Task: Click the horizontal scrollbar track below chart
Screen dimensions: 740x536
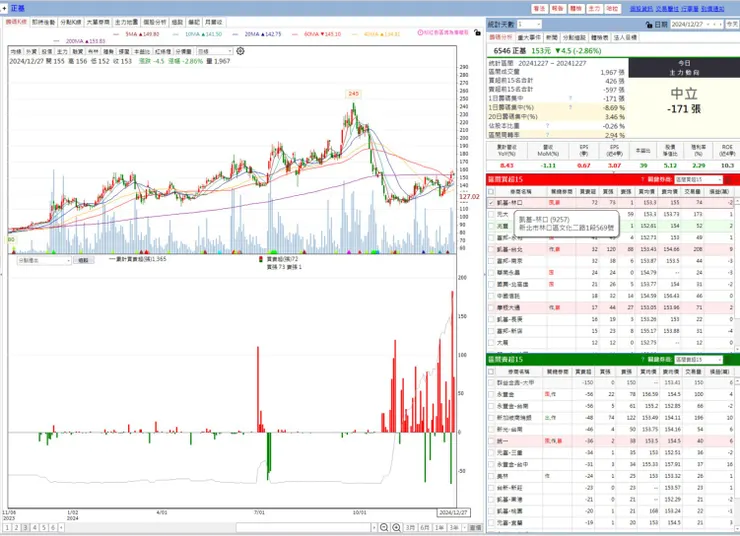Action: (303, 528)
